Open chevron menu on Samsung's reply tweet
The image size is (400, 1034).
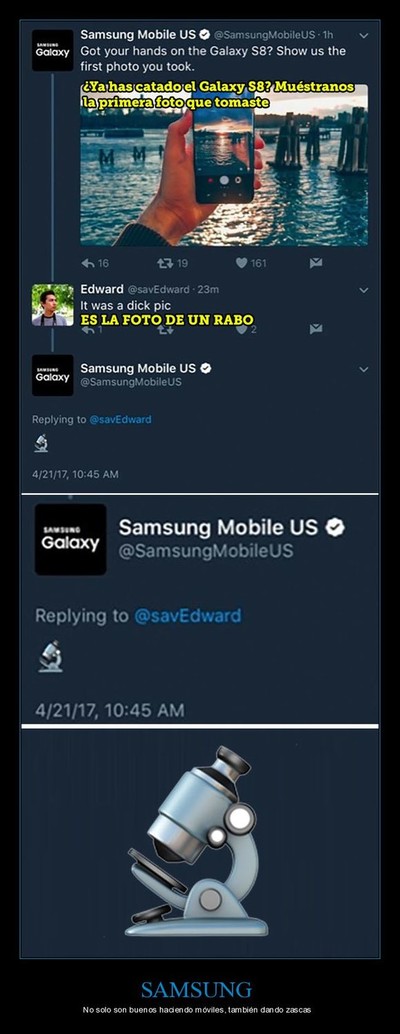[x=364, y=369]
